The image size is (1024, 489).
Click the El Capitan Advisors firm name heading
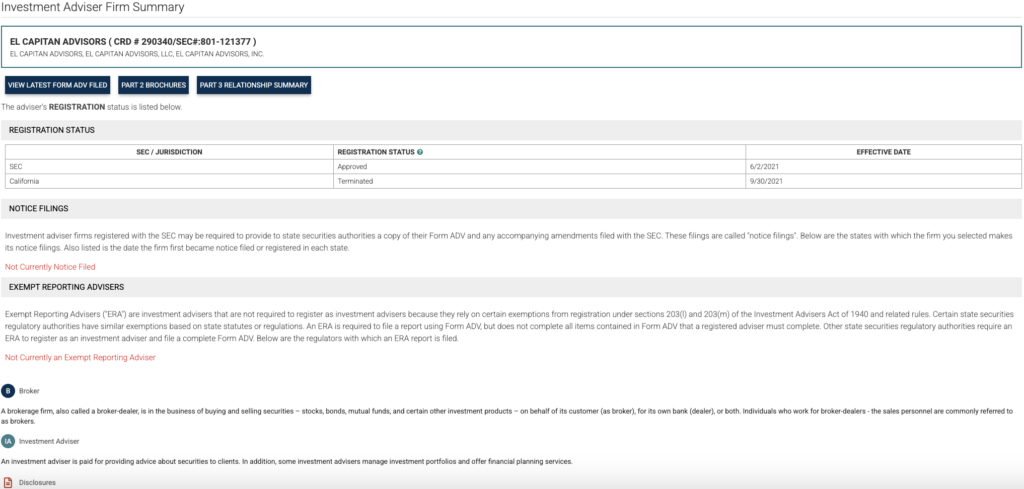[133, 41]
